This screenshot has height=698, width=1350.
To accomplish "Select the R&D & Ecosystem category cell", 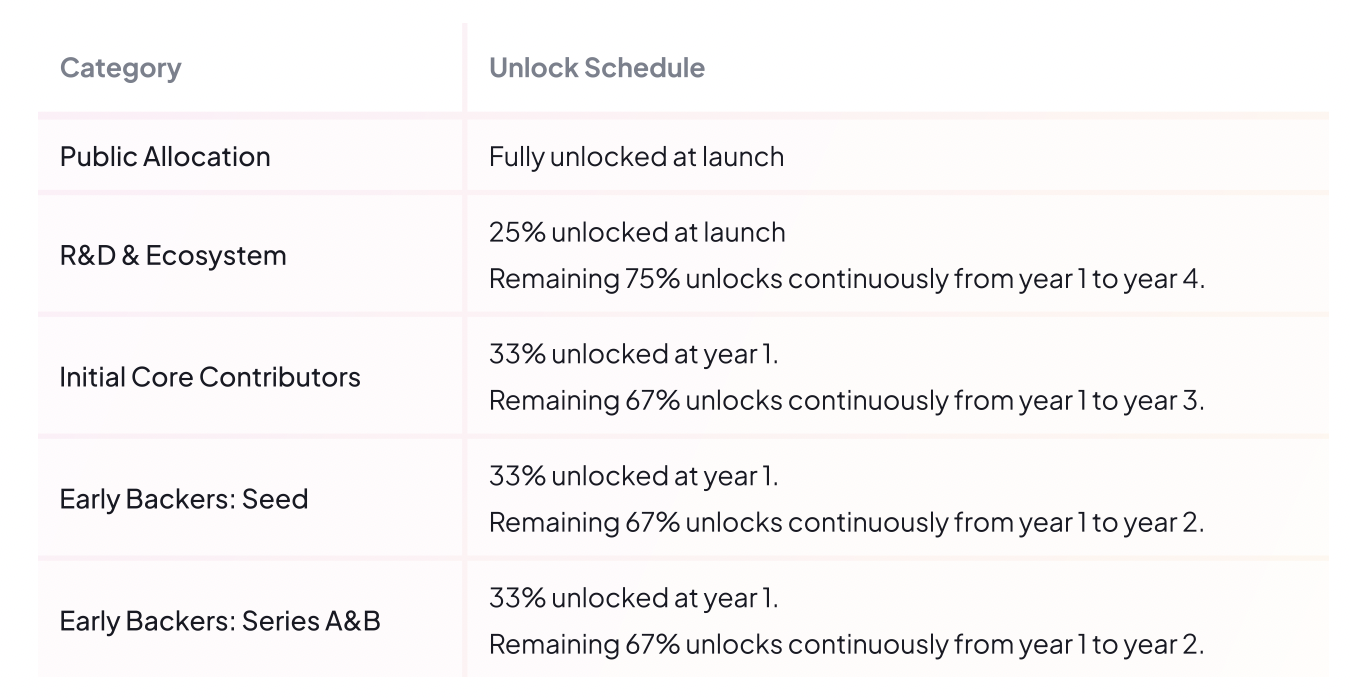I will [x=173, y=255].
